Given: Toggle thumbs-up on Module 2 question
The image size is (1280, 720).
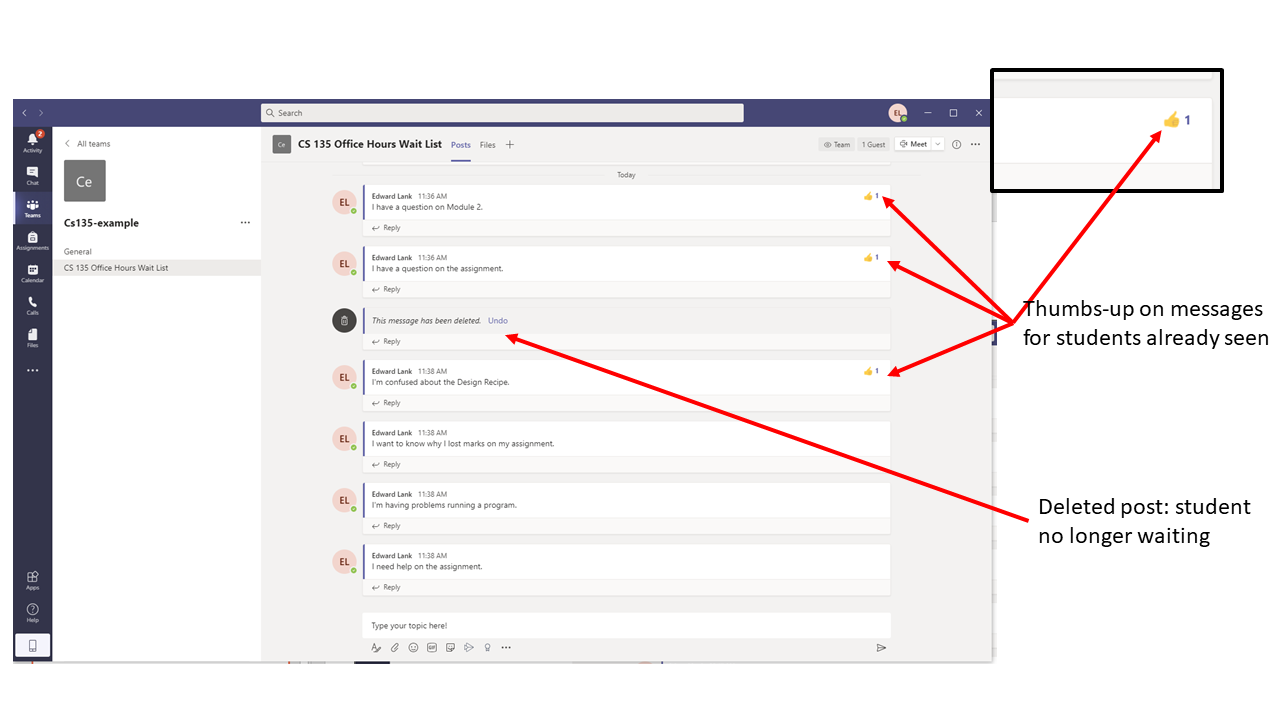Looking at the screenshot, I should (x=869, y=196).
